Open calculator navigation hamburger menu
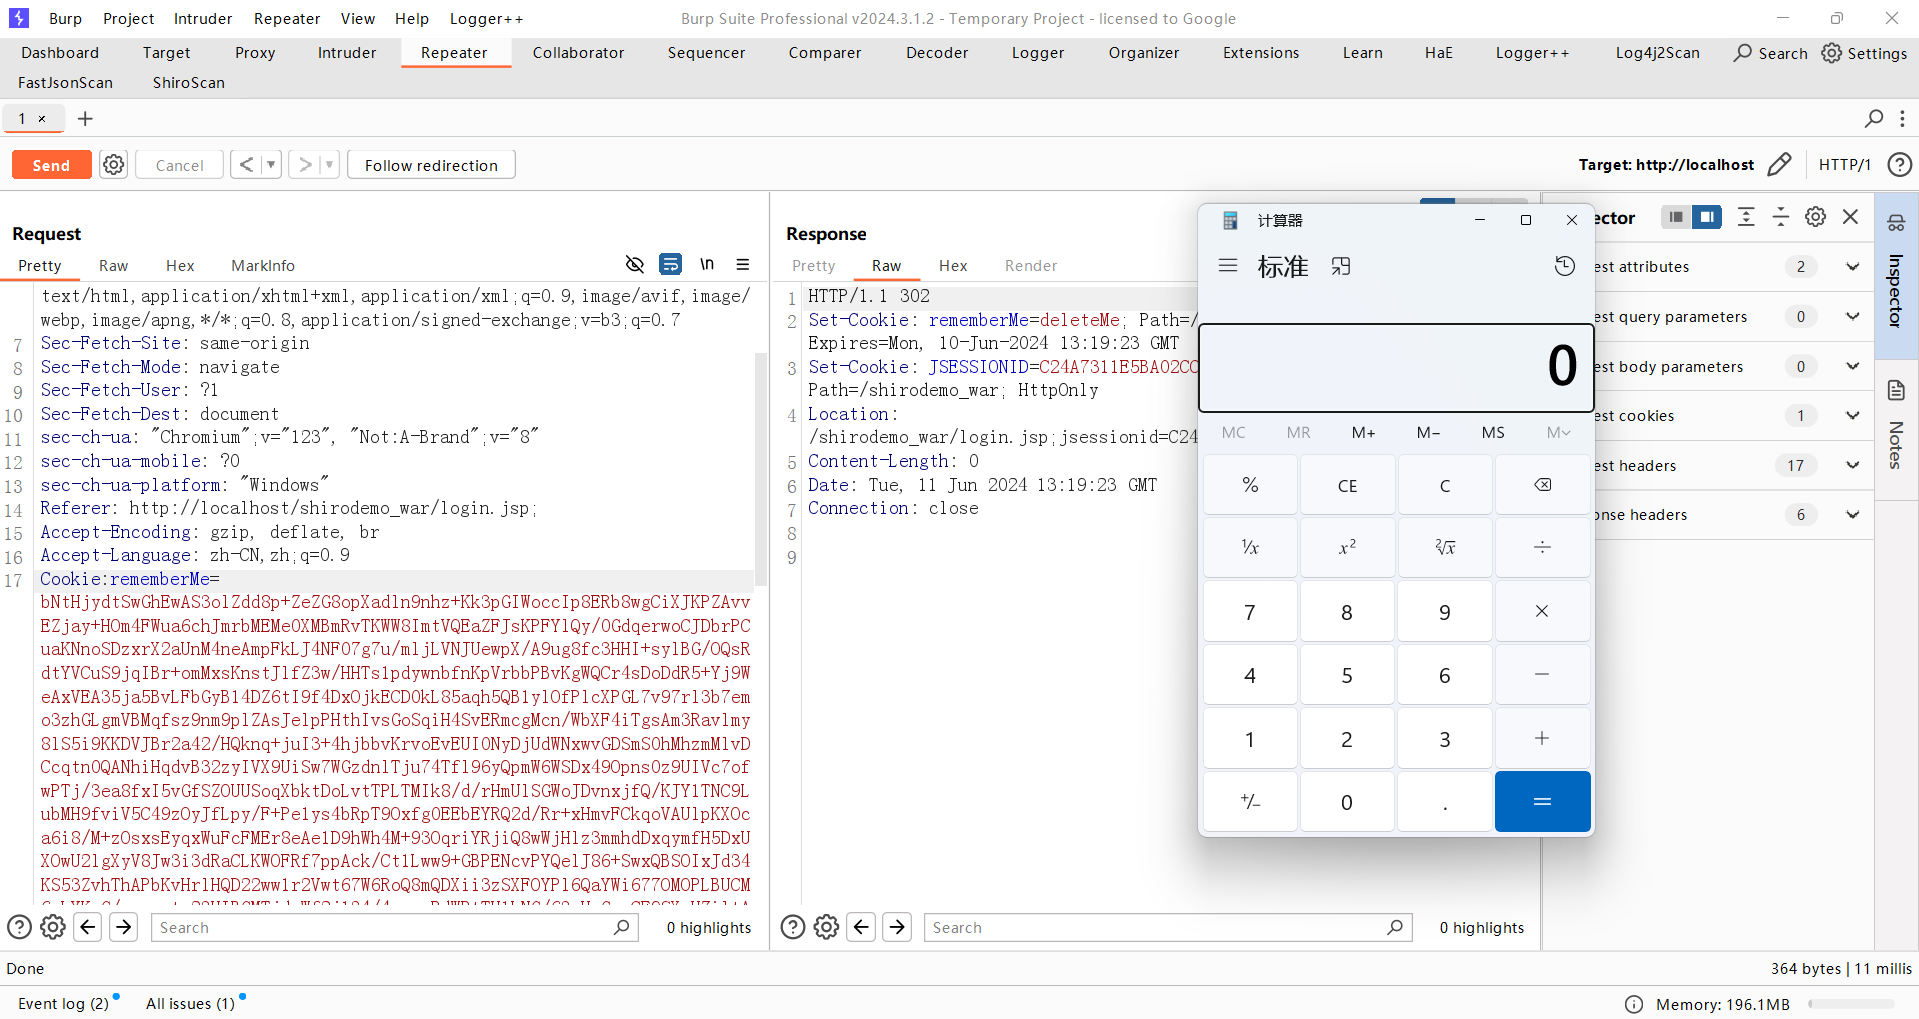 point(1228,266)
